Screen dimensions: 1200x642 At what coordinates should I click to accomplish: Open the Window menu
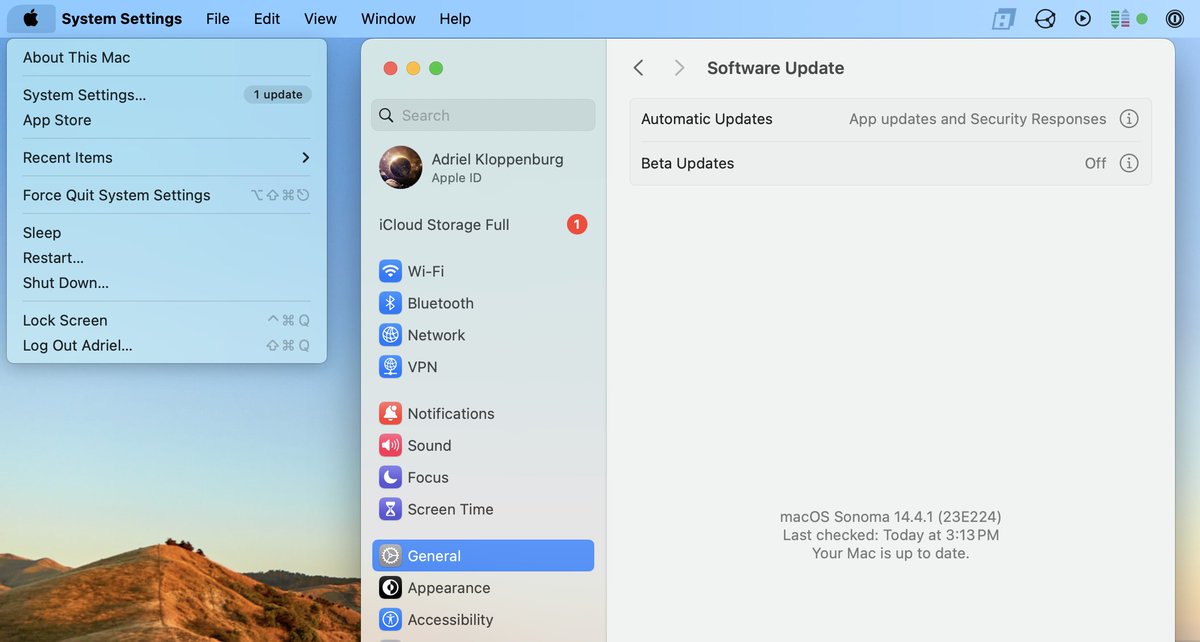coord(388,18)
